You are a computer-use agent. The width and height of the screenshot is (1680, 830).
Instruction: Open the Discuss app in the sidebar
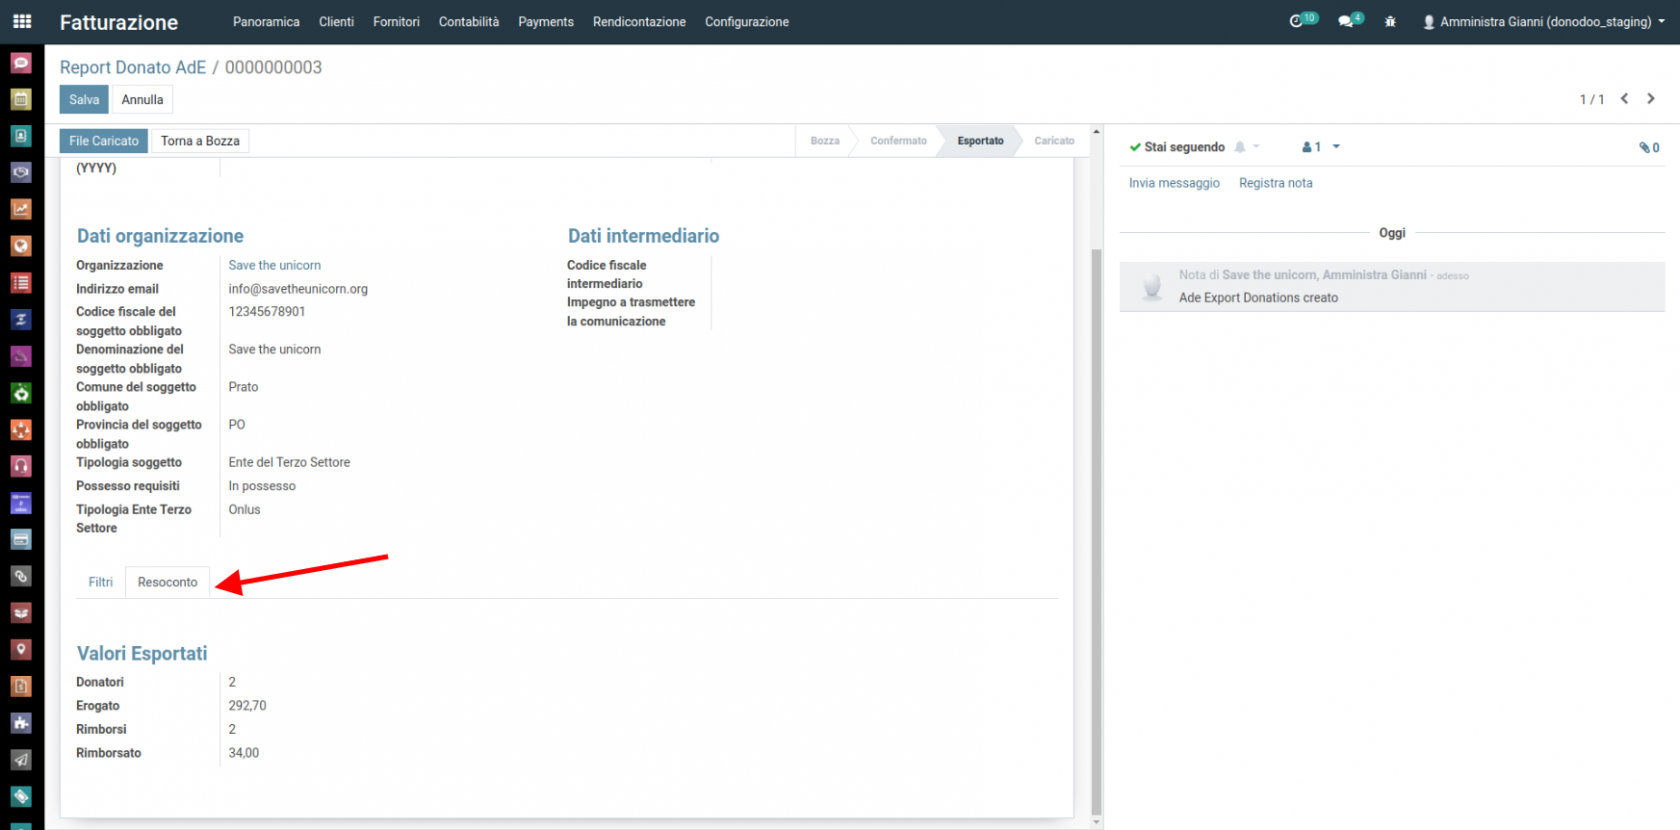pyautogui.click(x=21, y=63)
